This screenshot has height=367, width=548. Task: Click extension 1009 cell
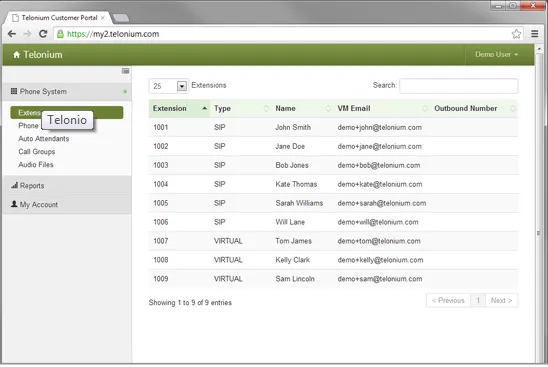click(161, 279)
